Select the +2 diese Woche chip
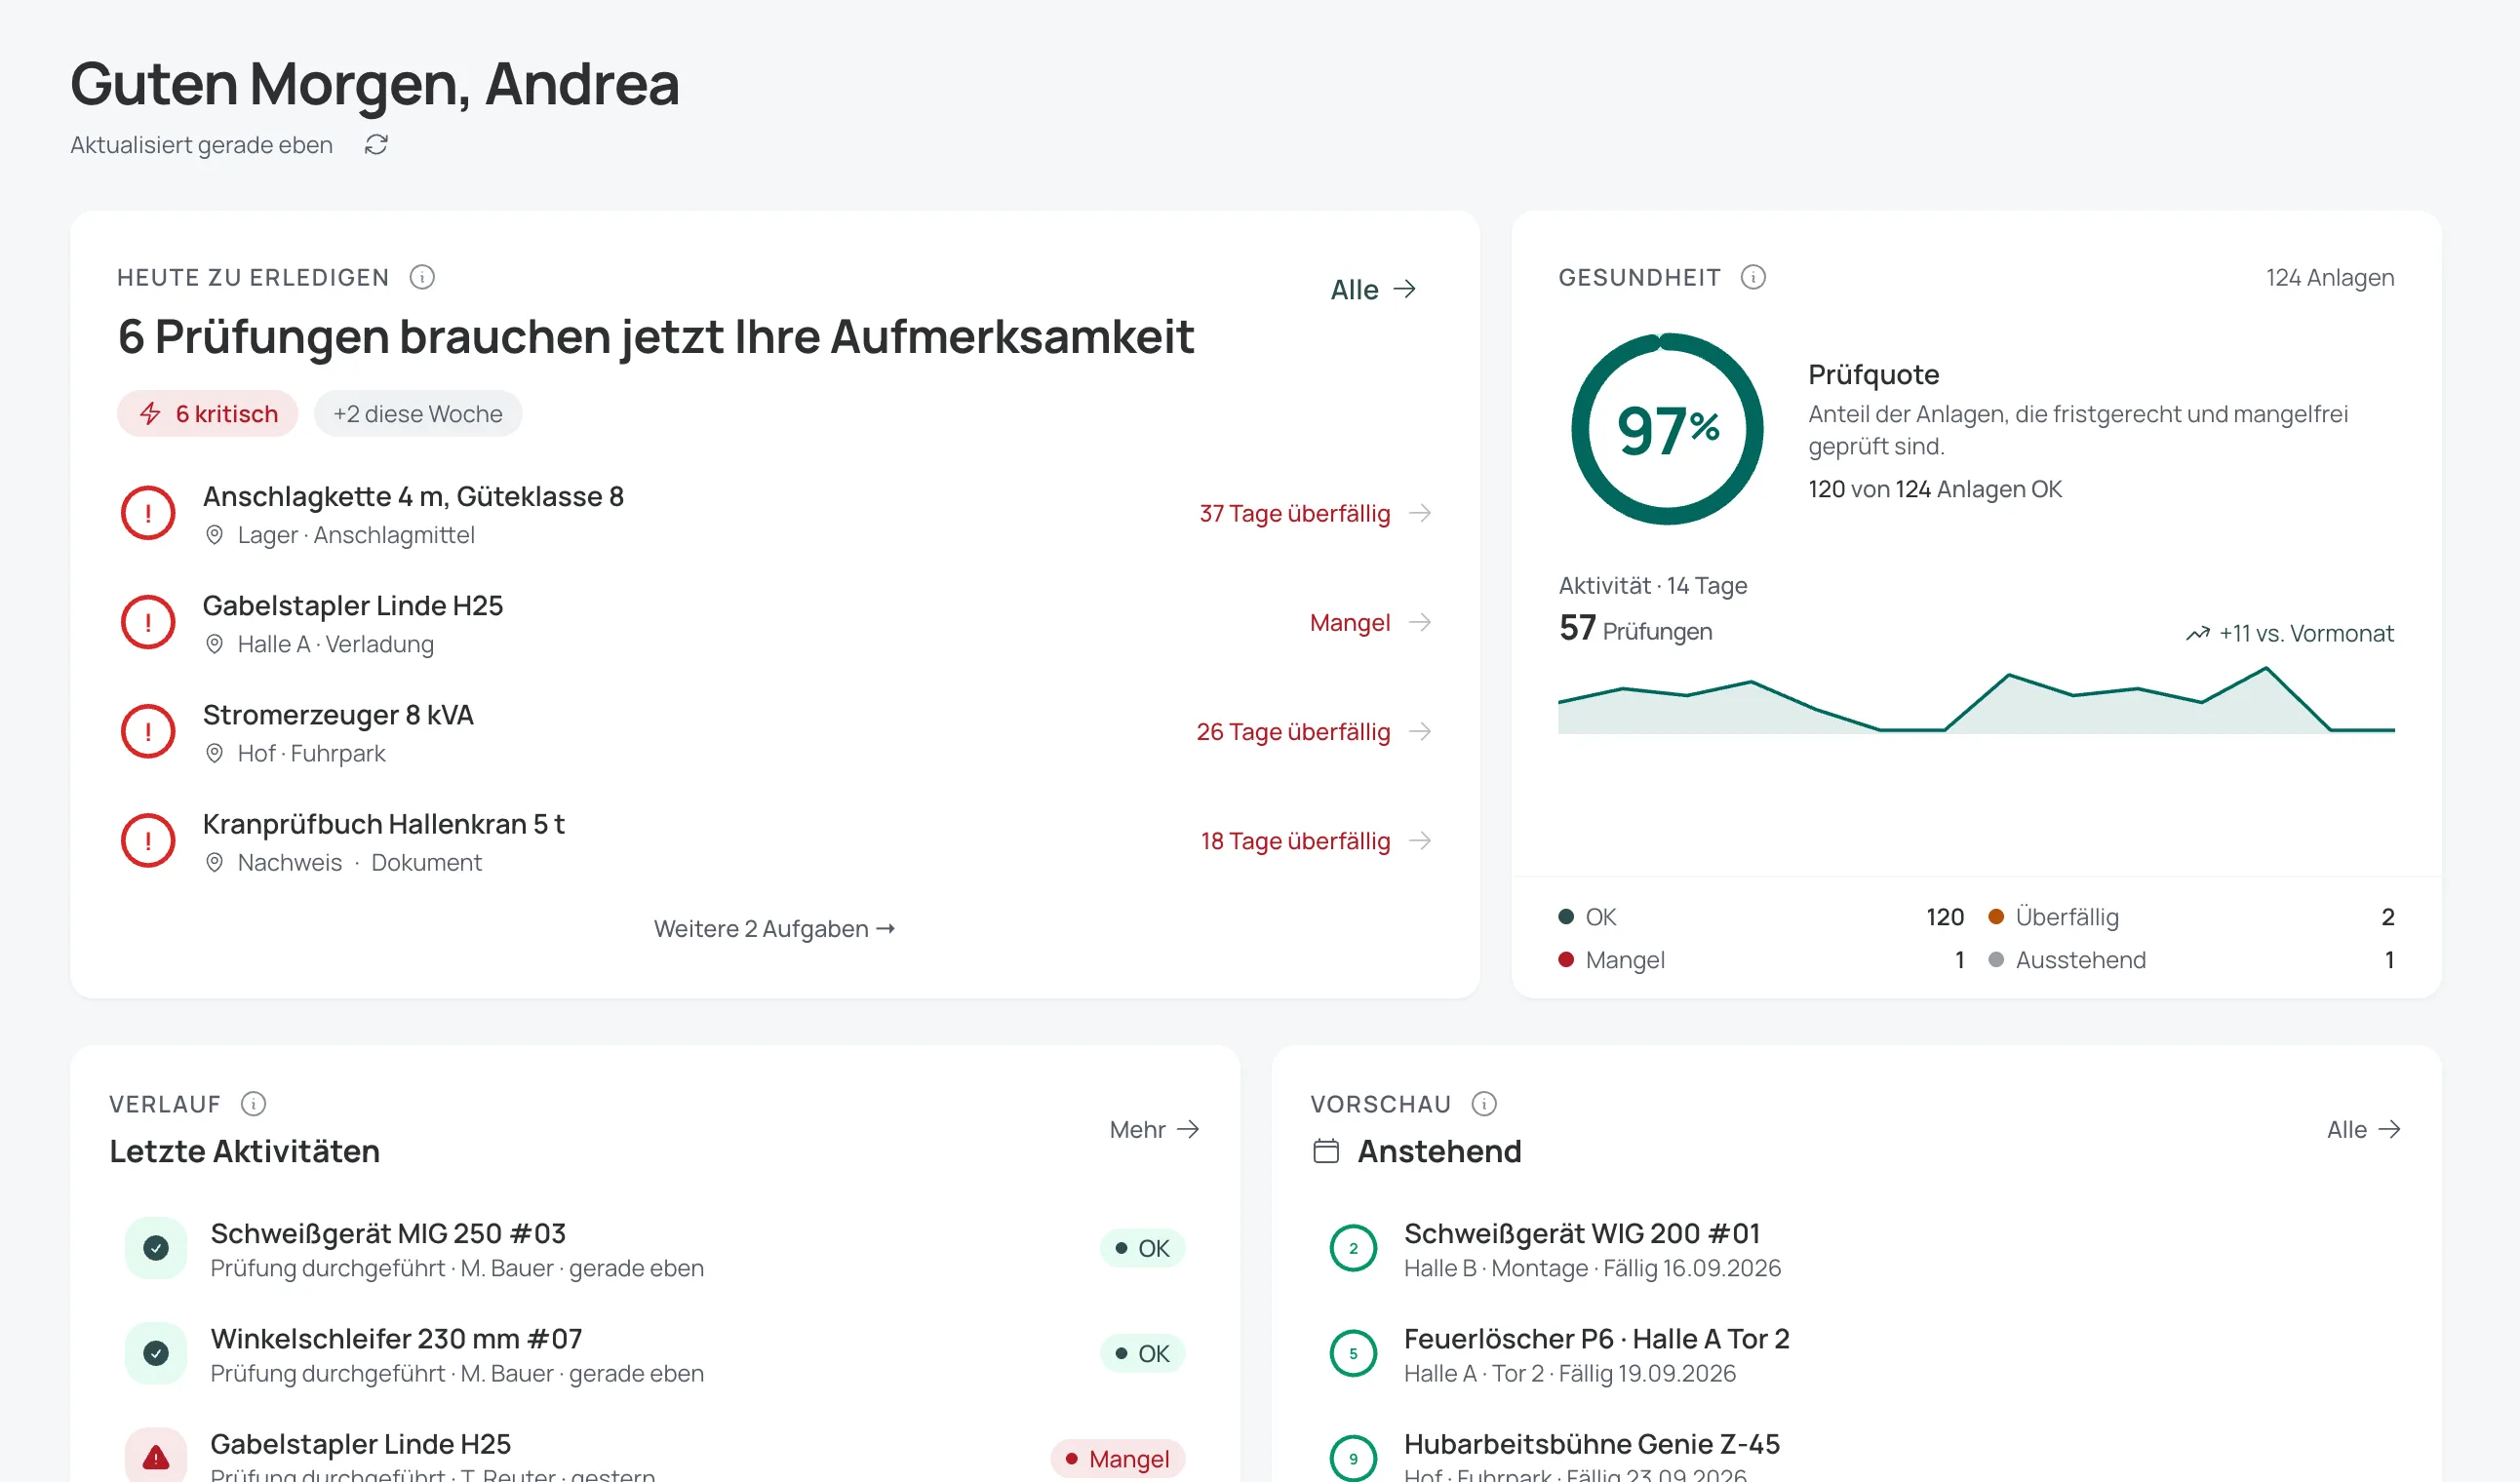This screenshot has width=2520, height=1482. (x=418, y=413)
